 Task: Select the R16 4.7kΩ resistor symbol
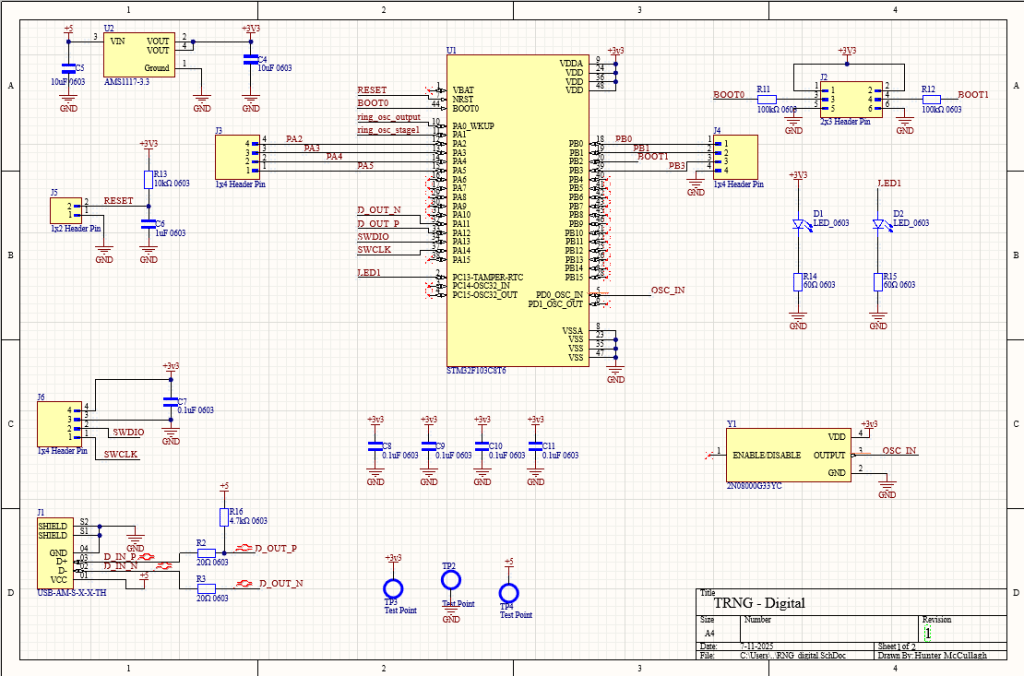pos(223,516)
